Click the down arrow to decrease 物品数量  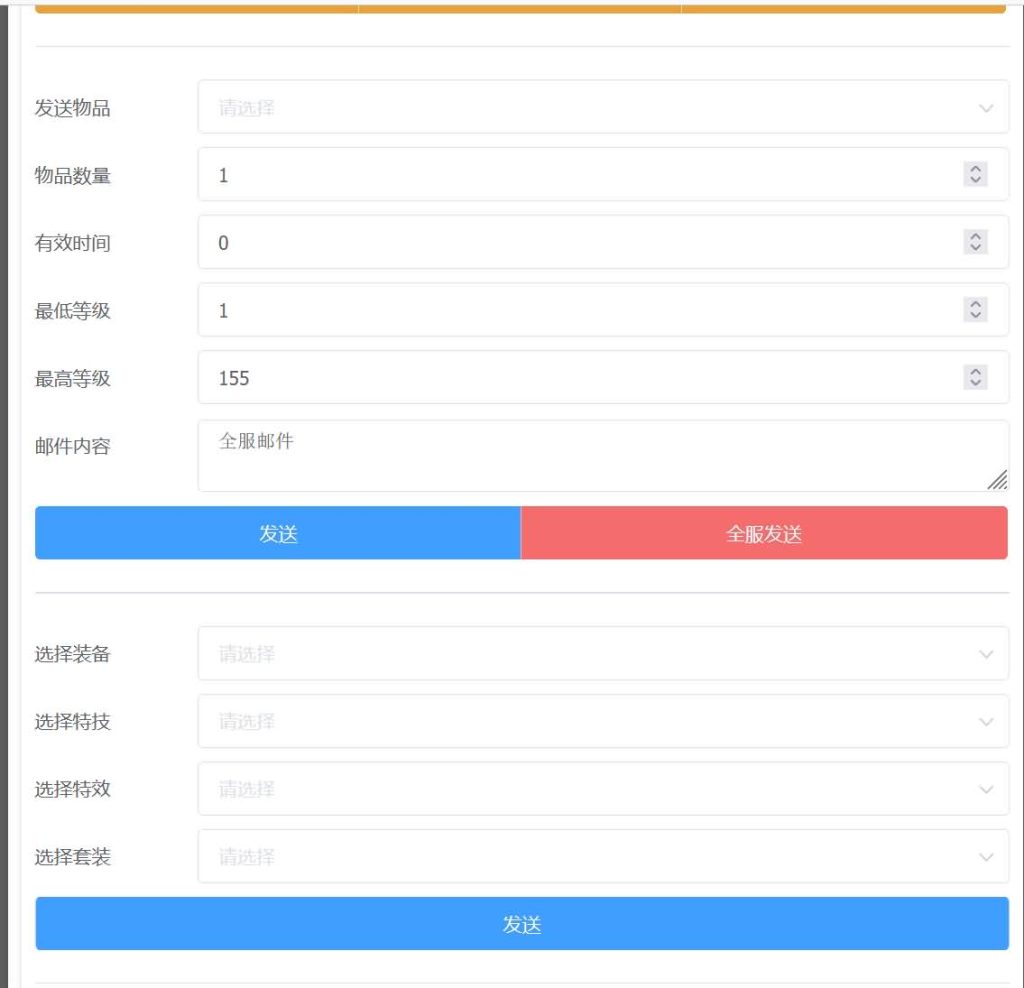tap(975, 180)
